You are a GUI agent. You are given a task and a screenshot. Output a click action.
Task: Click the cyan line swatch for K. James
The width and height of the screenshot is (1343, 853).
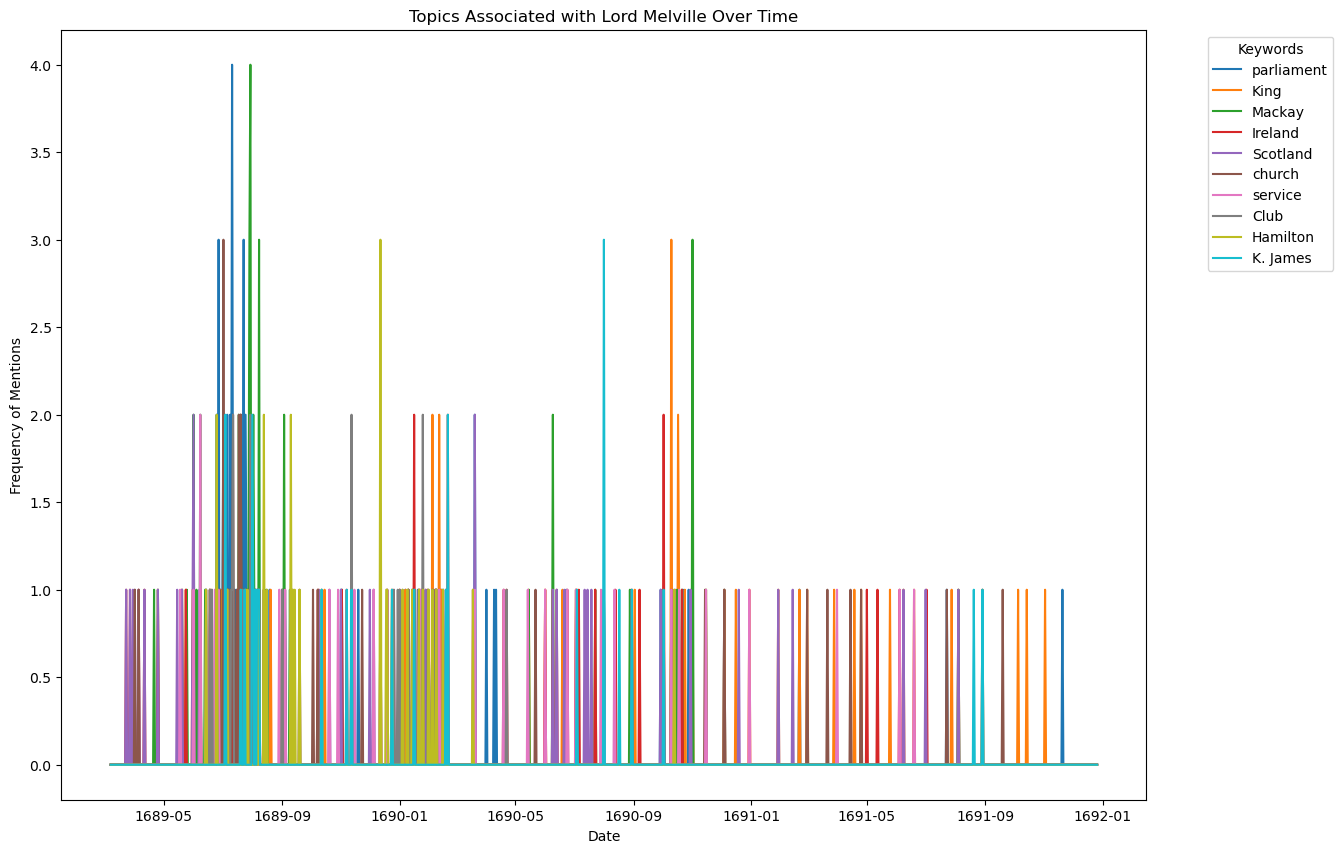click(1229, 258)
